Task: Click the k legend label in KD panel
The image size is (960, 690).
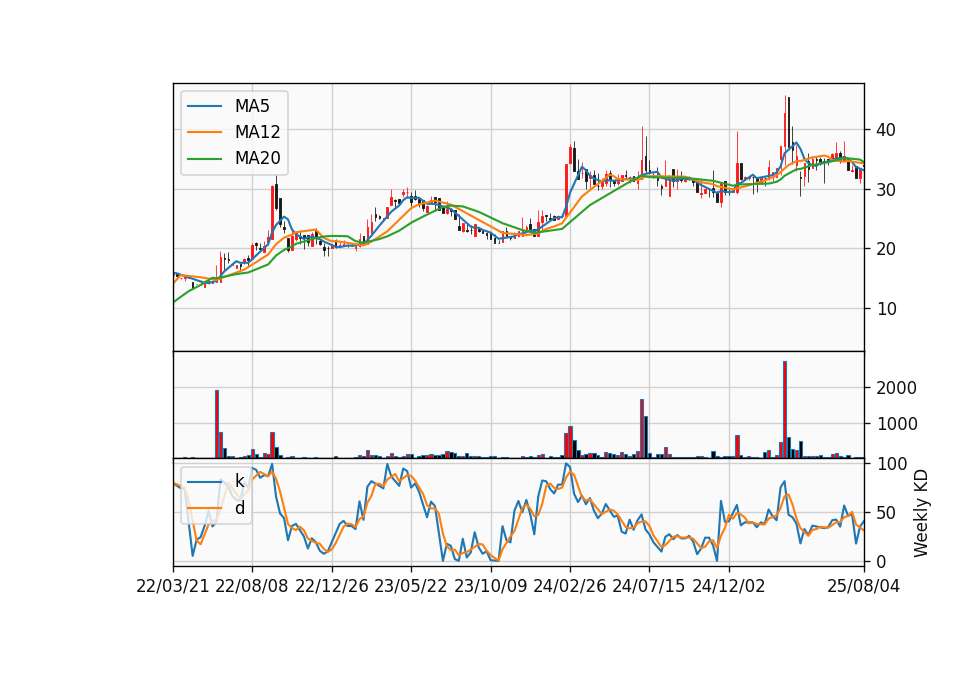Action: tap(239, 481)
